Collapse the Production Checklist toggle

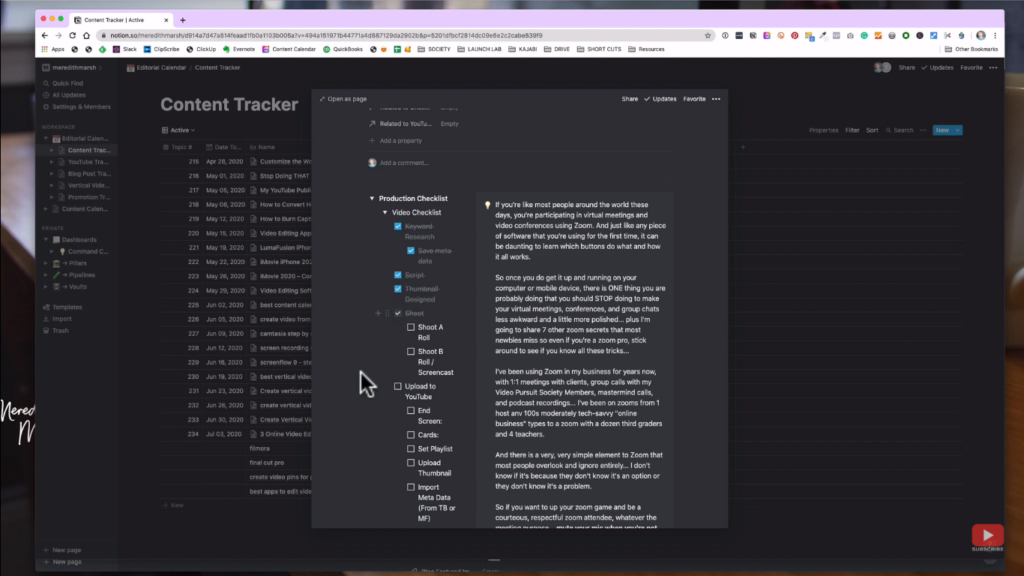pyautogui.click(x=372, y=199)
